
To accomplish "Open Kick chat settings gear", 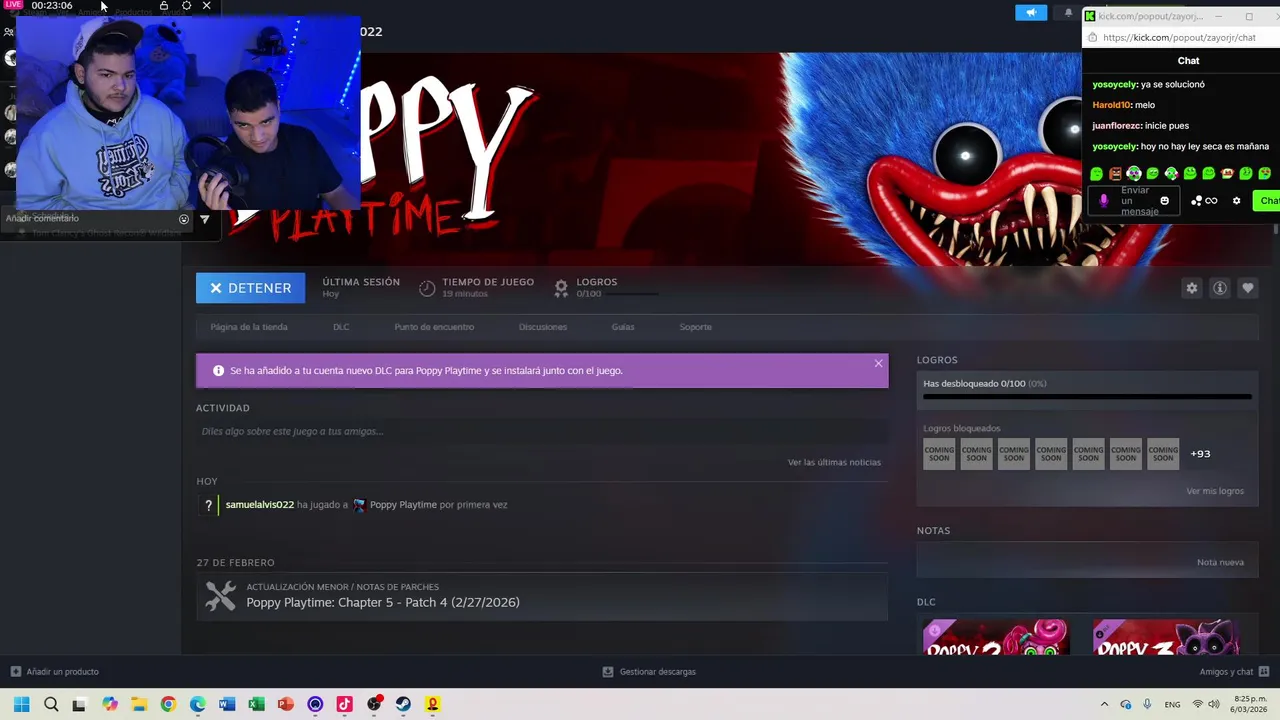I will (1236, 201).
